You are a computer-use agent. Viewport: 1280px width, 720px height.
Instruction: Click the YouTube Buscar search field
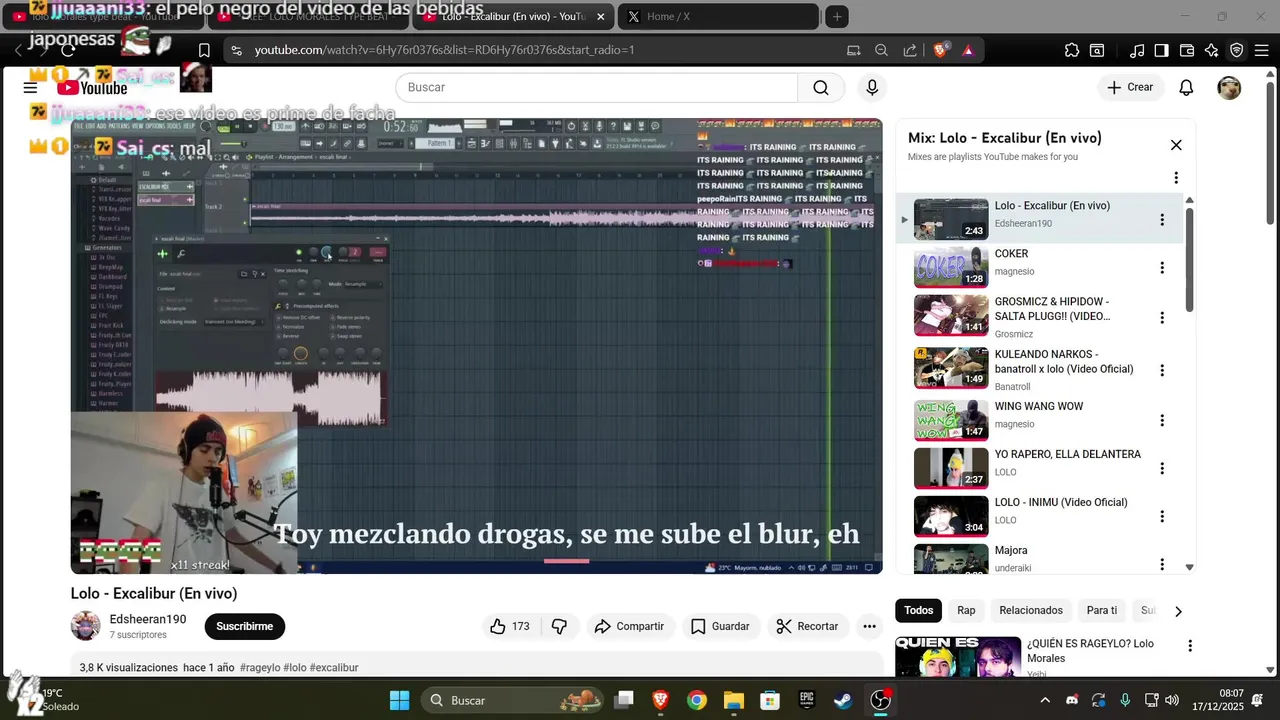597,88
